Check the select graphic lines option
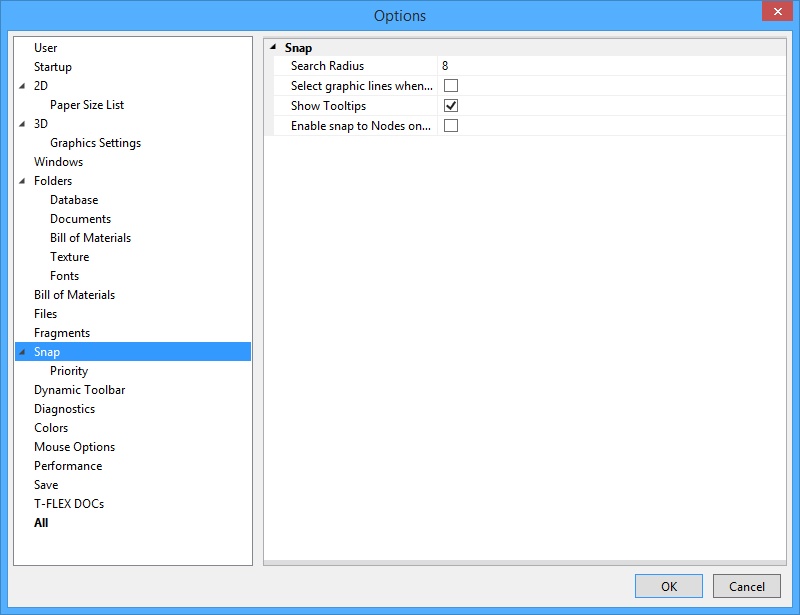 pyautogui.click(x=450, y=85)
